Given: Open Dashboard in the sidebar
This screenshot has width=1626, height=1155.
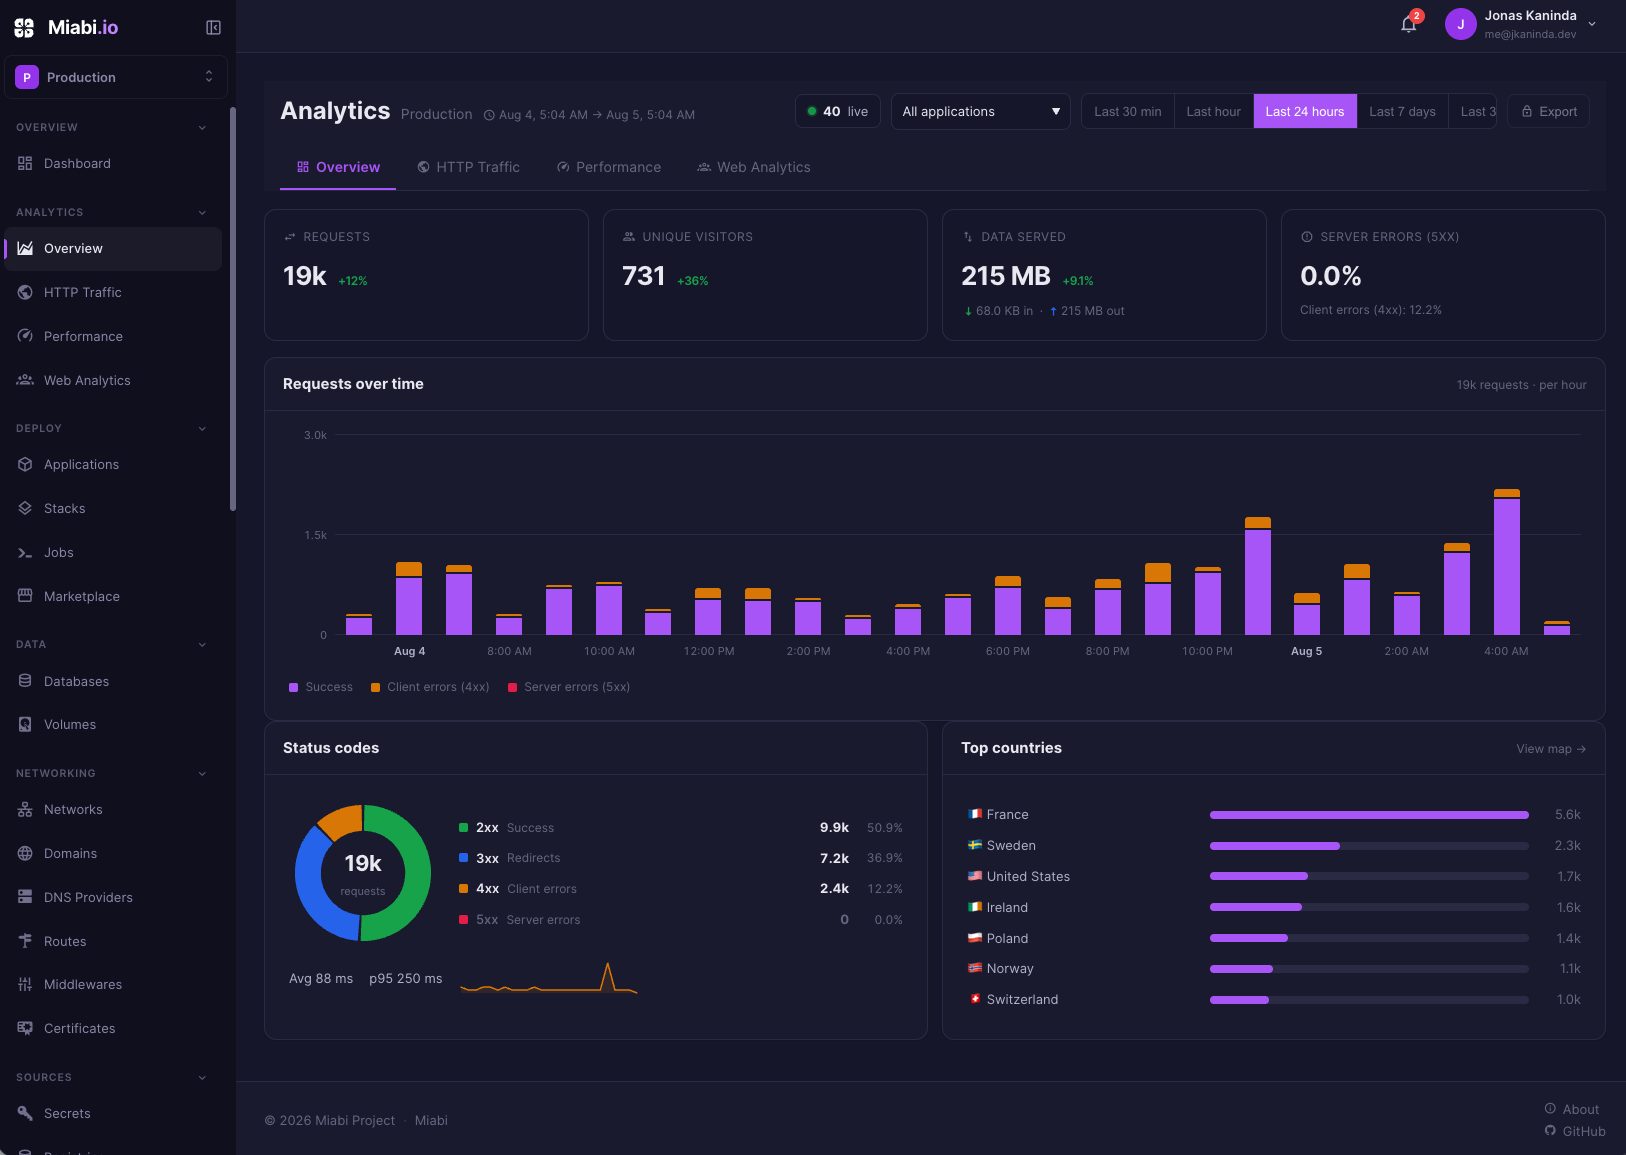Looking at the screenshot, I should coord(113,164).
